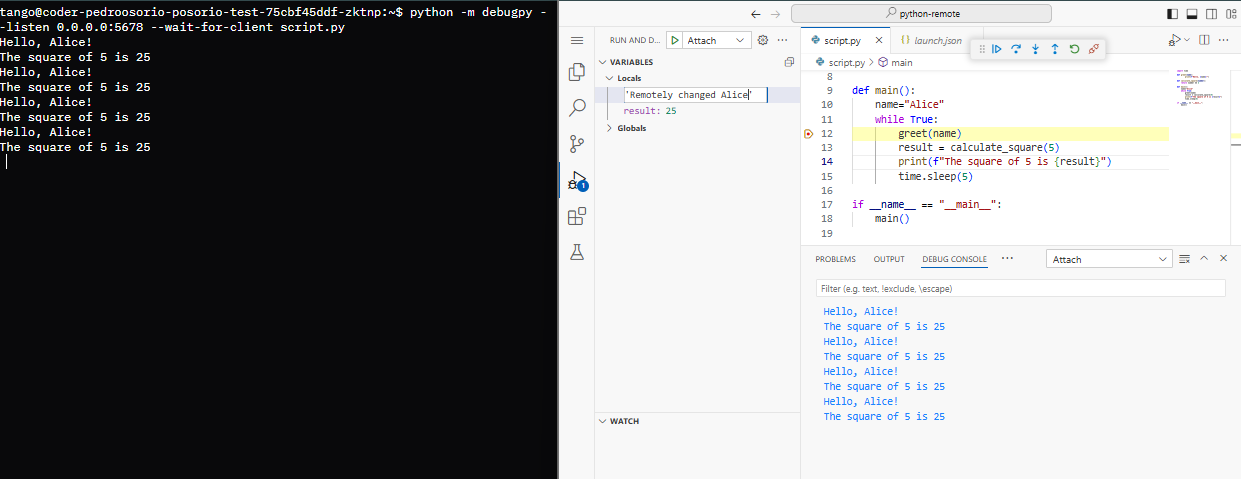Open the Testing flask view
The image size is (1241, 479).
tap(576, 252)
